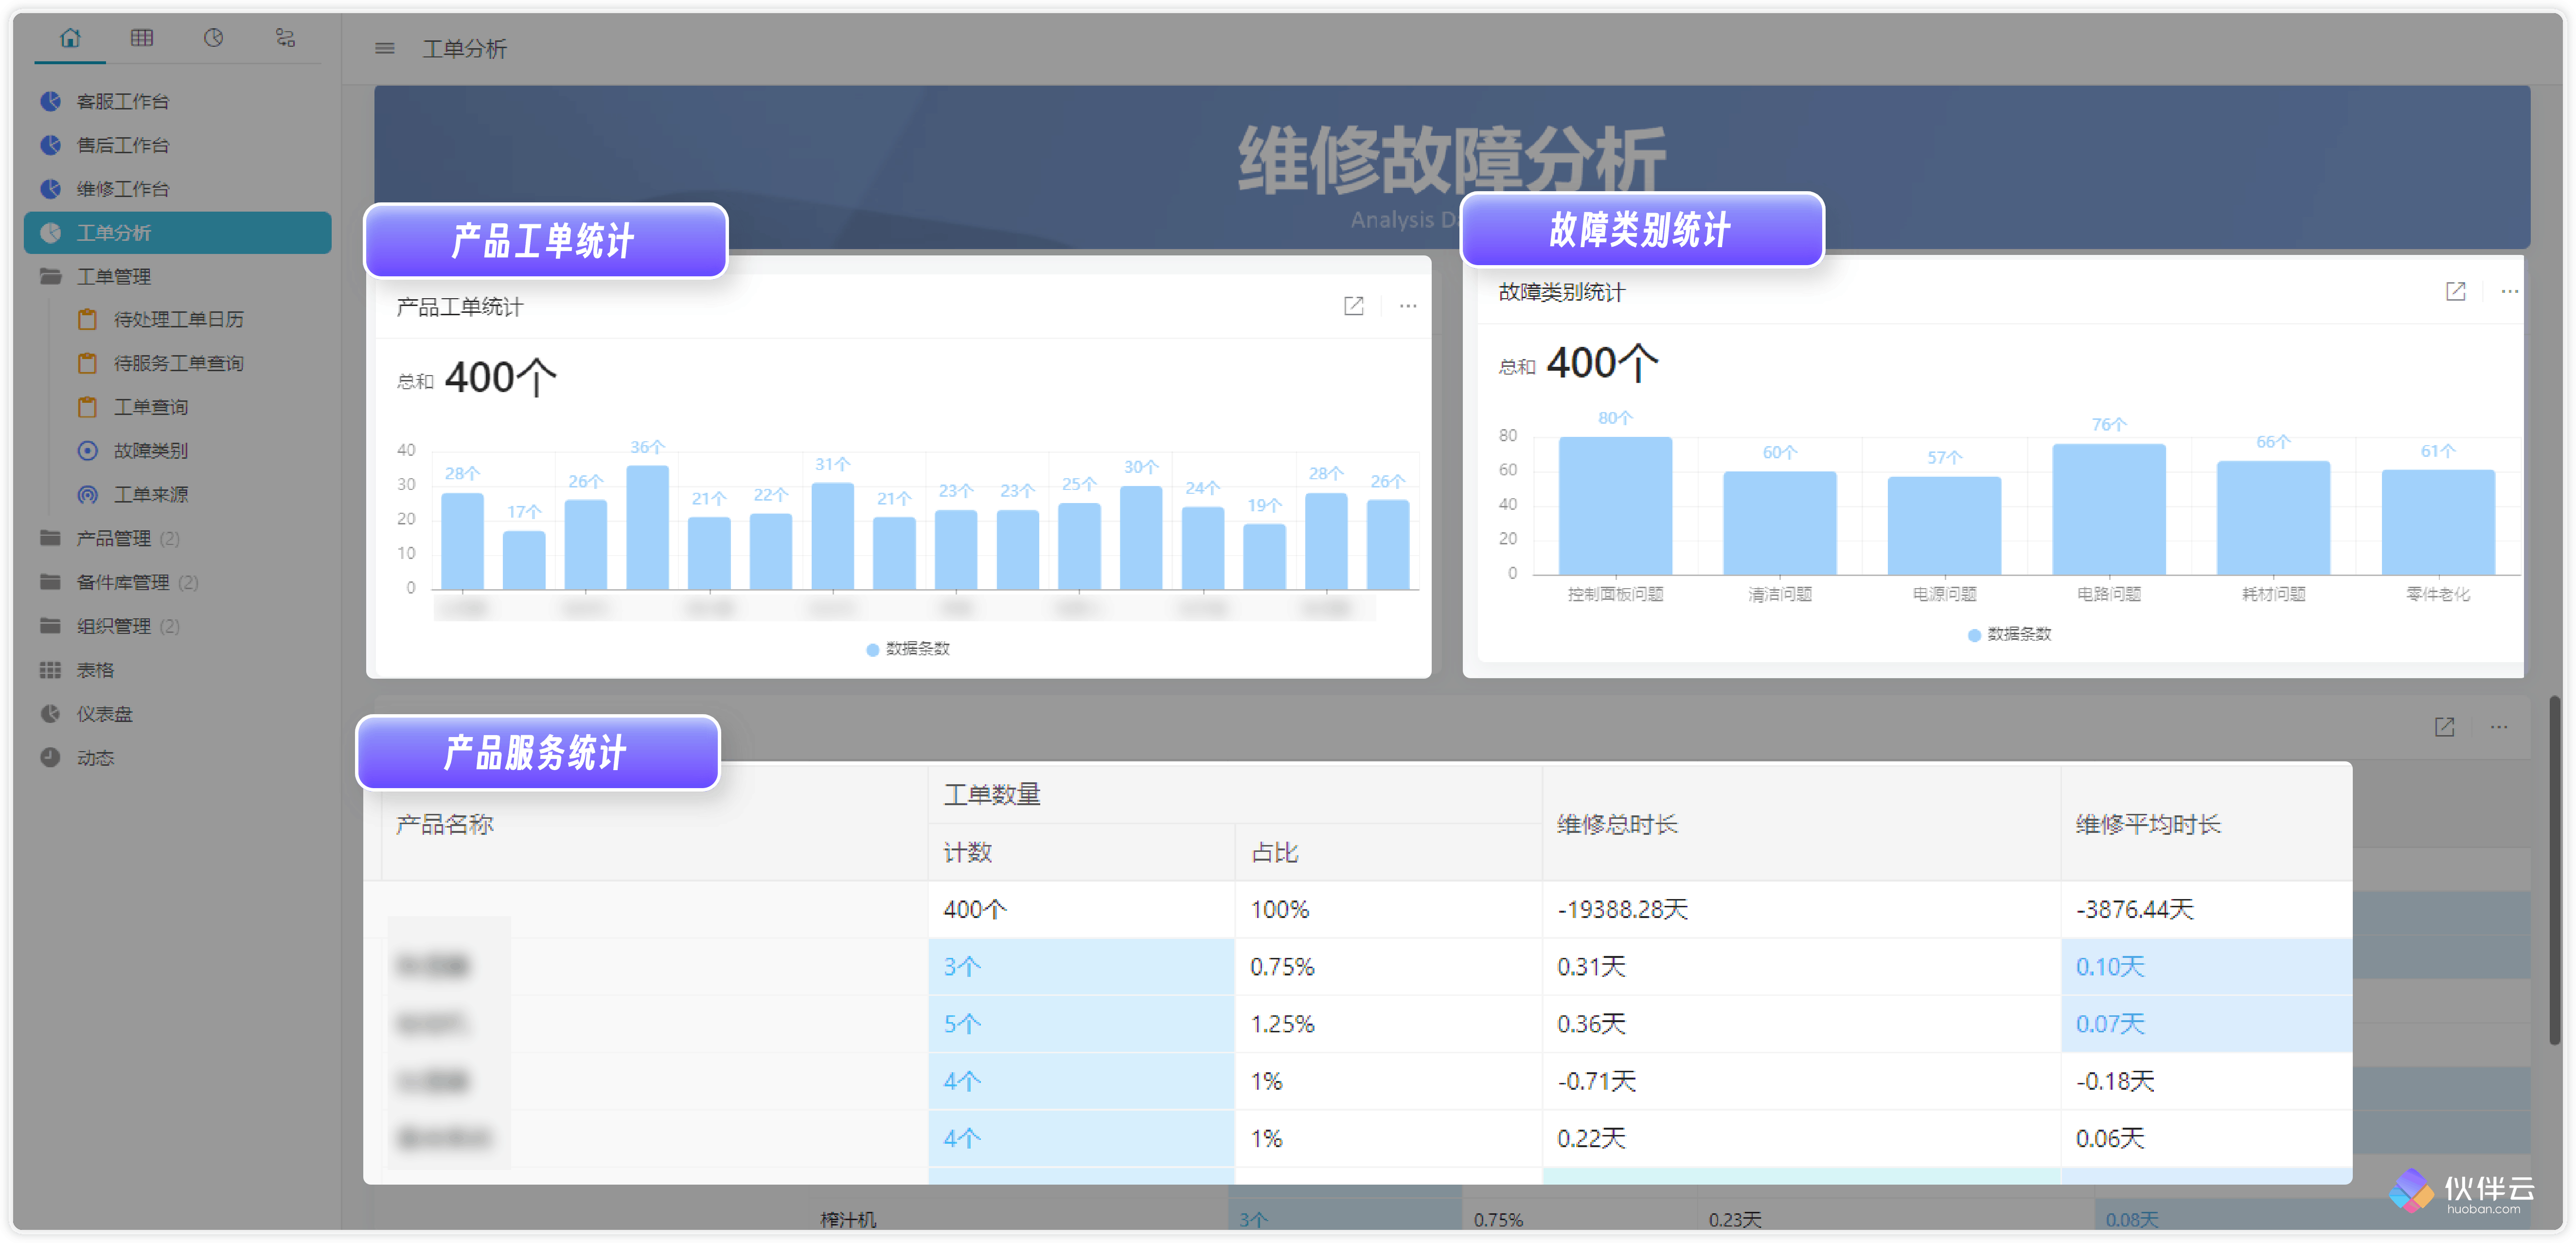
Task: Click the 仪表盘 pie icon
Action: coord(50,714)
